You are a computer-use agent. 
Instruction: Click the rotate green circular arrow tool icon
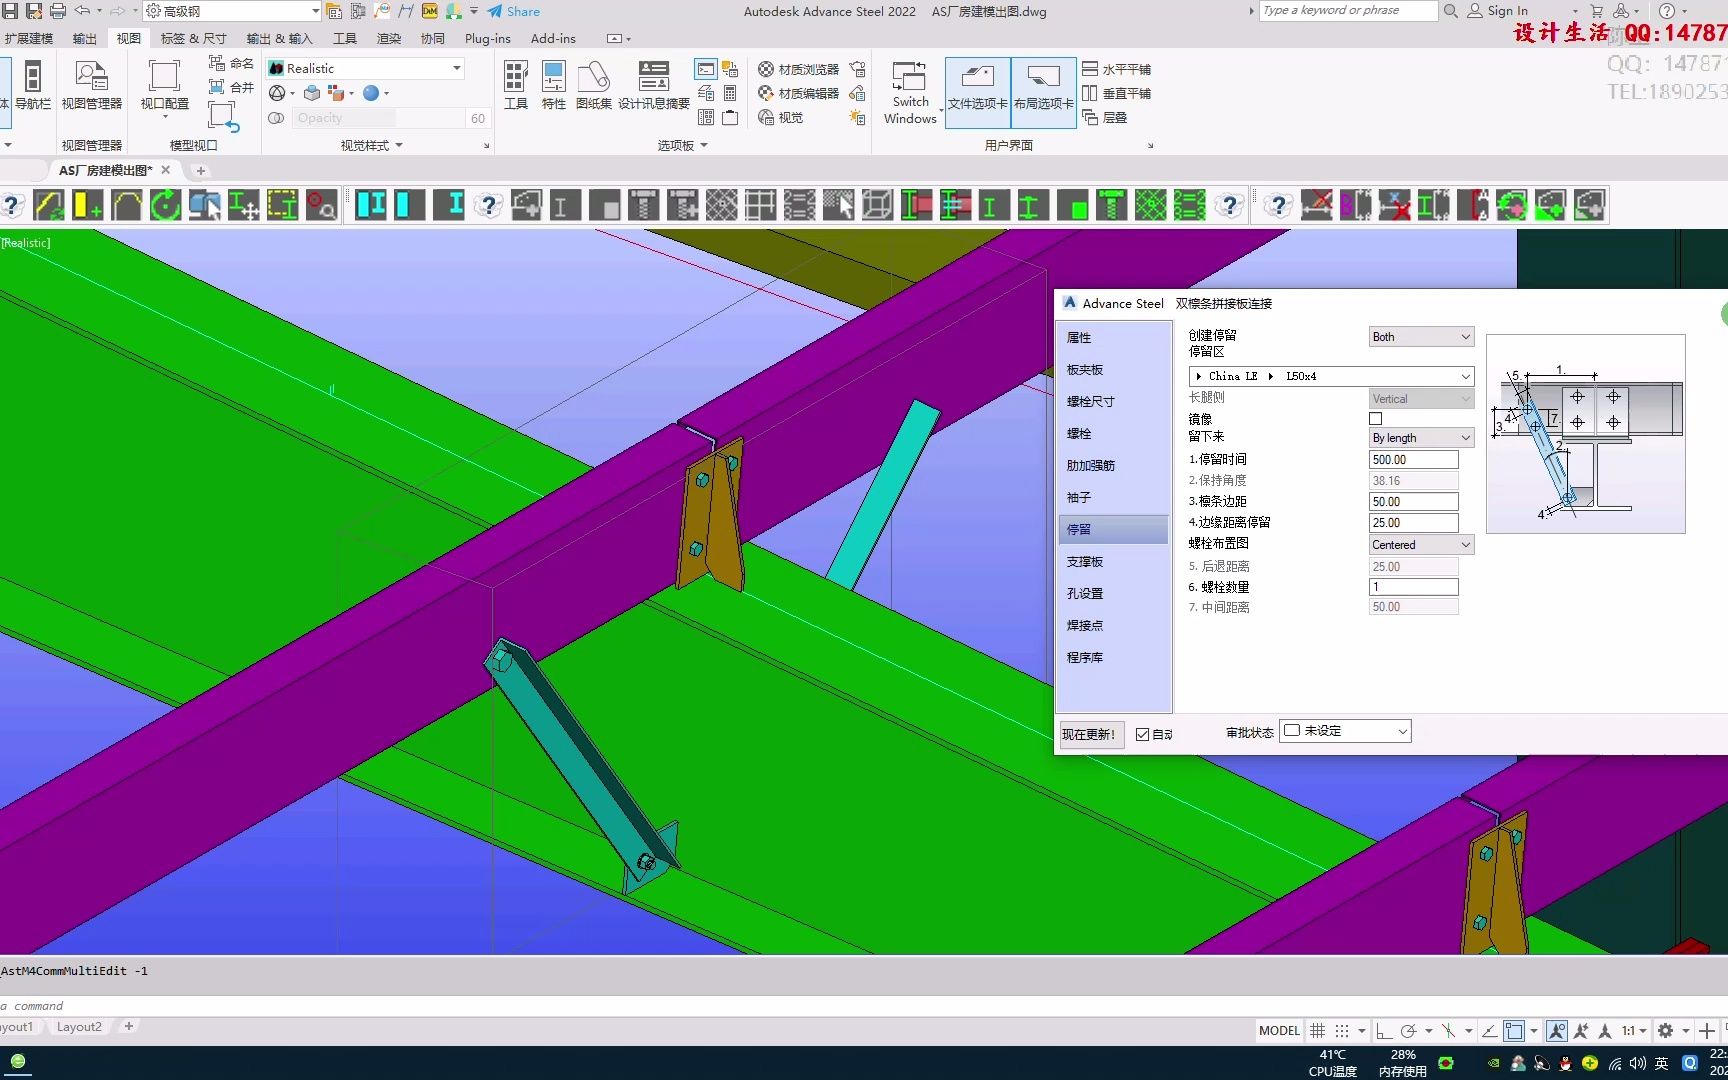click(x=166, y=206)
